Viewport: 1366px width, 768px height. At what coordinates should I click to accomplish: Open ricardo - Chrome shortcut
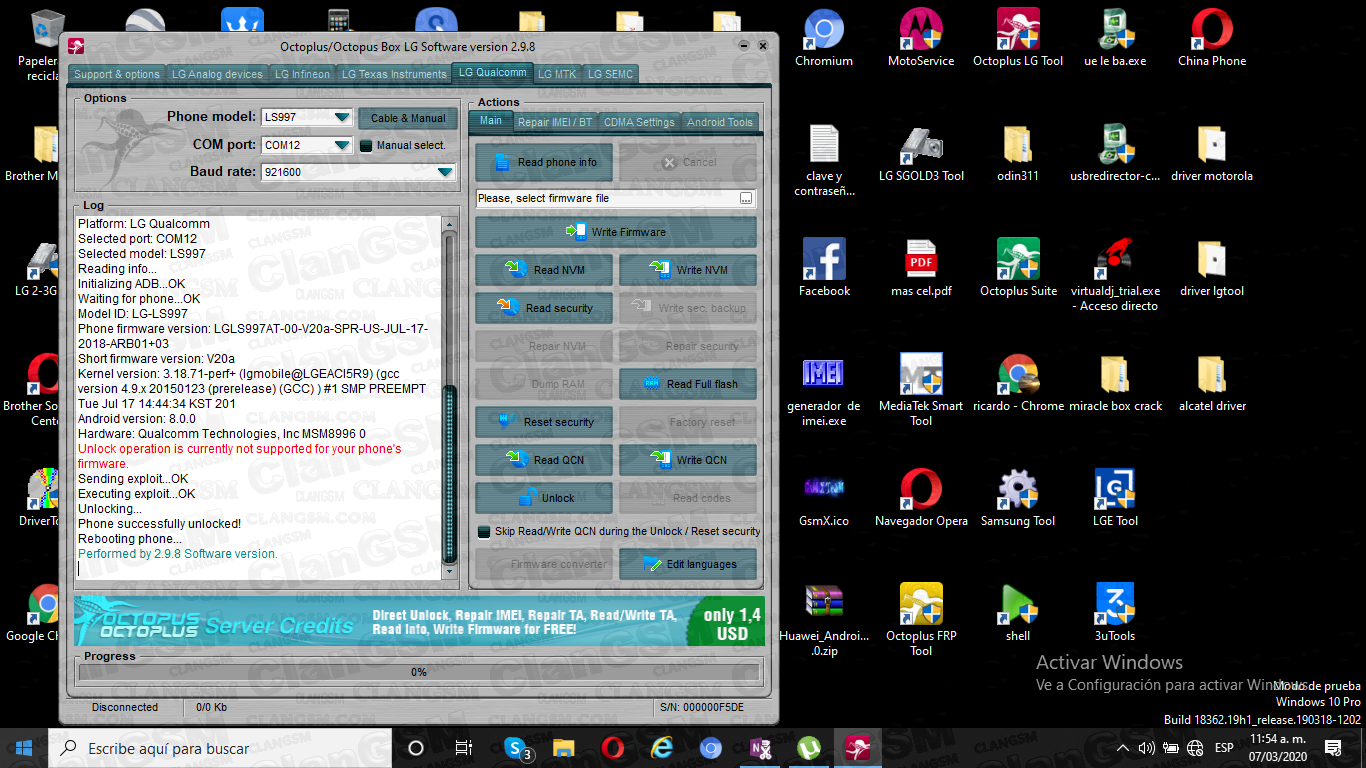point(1018,383)
